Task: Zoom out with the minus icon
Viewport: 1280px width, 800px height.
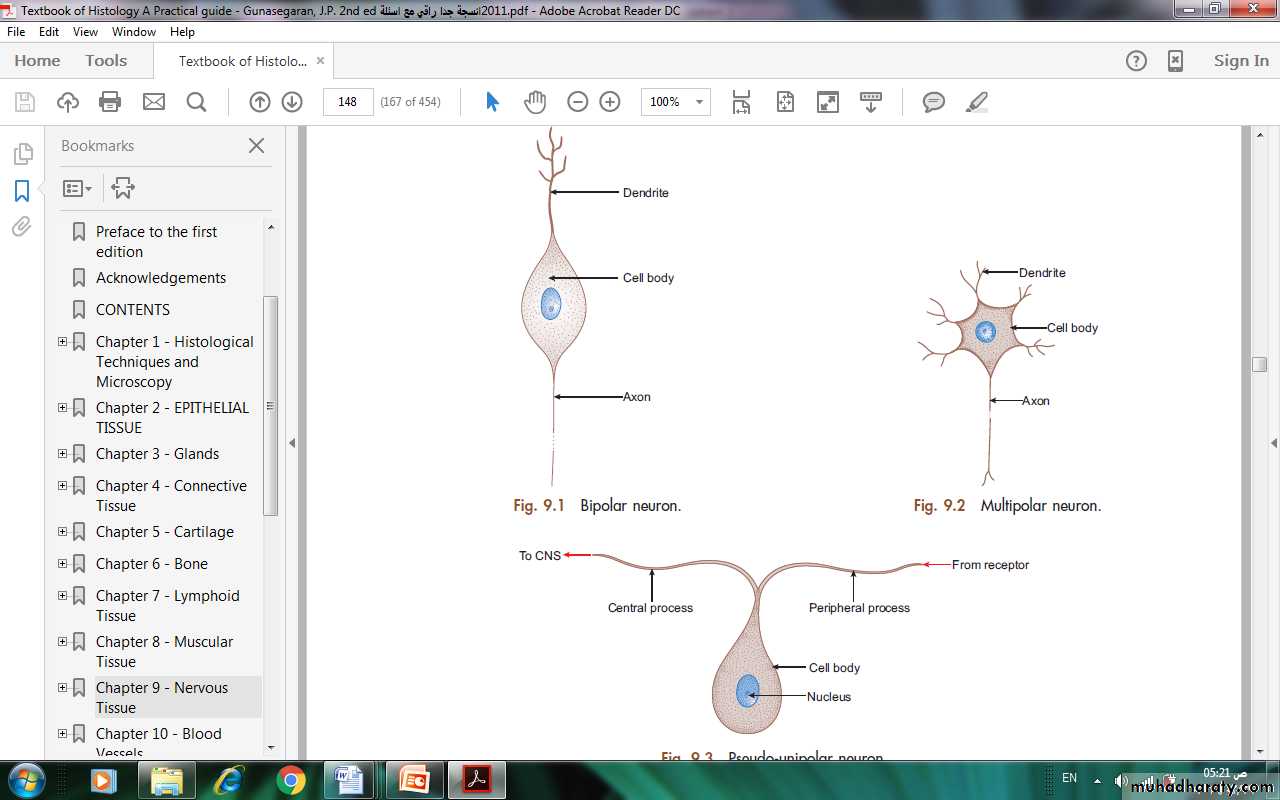Action: click(x=577, y=102)
